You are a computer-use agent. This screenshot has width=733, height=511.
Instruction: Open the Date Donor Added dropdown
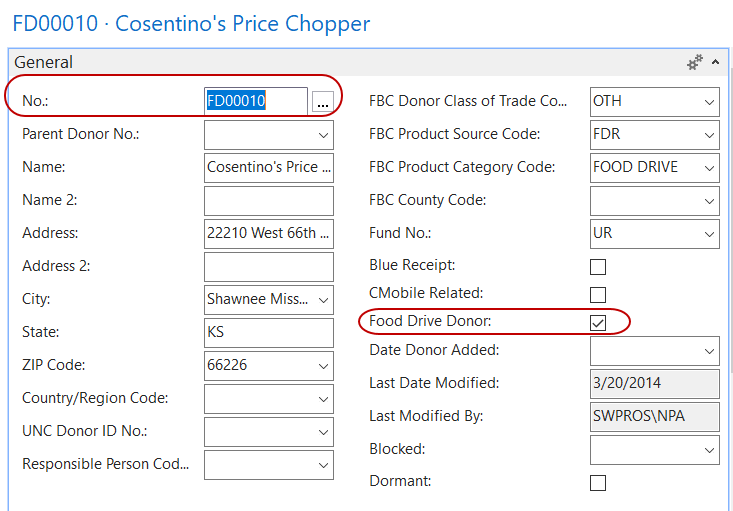pyautogui.click(x=709, y=351)
